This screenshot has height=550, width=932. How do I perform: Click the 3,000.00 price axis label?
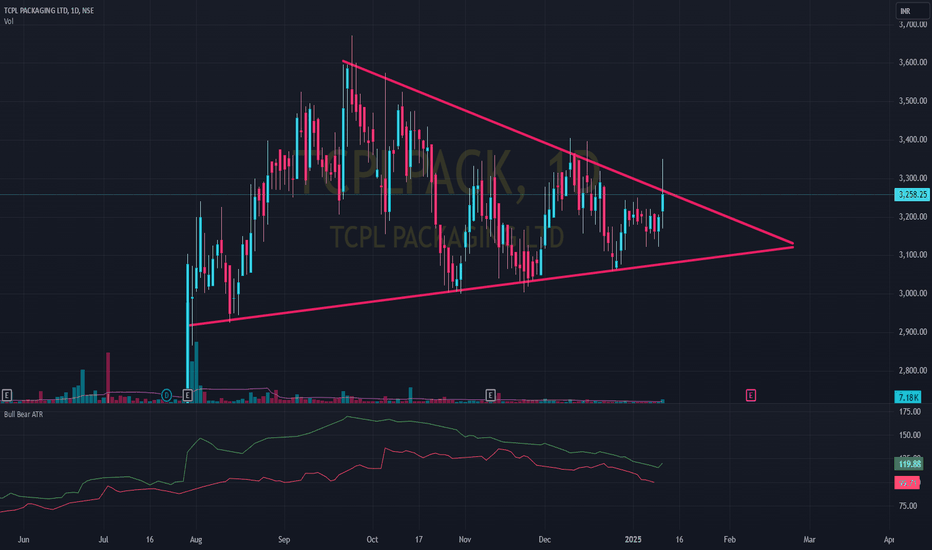click(912, 293)
